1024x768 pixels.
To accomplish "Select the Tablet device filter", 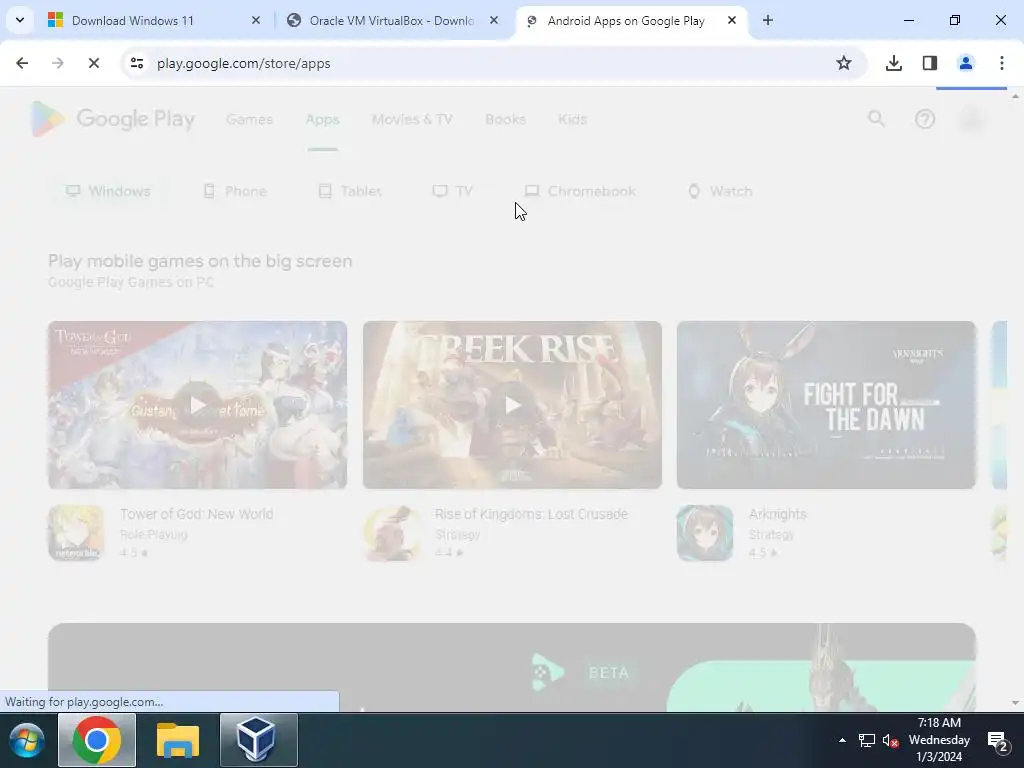I will tap(349, 191).
